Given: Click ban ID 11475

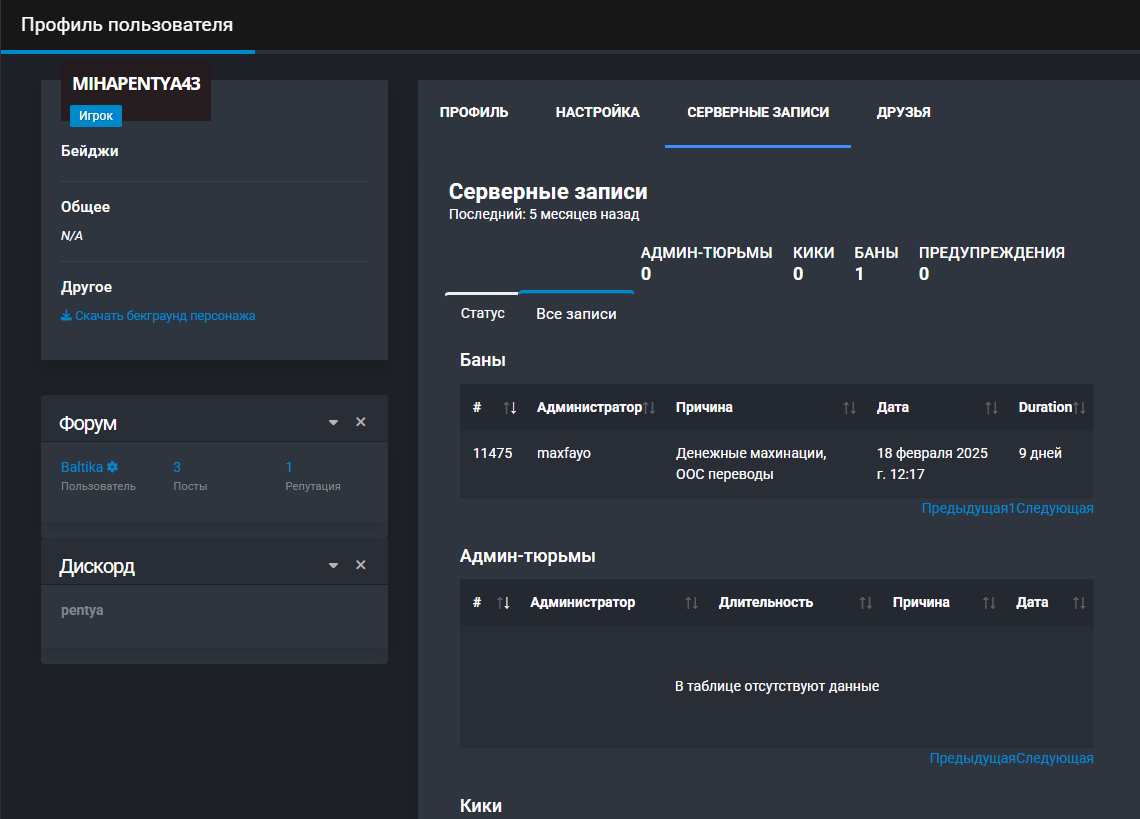Looking at the screenshot, I should click(x=493, y=453).
